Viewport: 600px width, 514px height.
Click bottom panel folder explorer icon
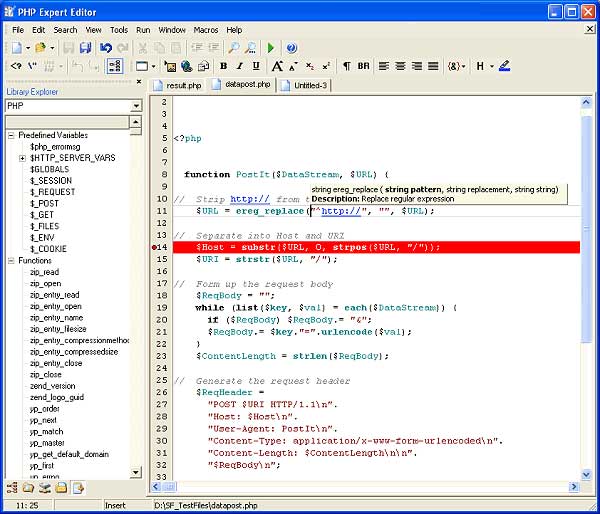[28, 488]
